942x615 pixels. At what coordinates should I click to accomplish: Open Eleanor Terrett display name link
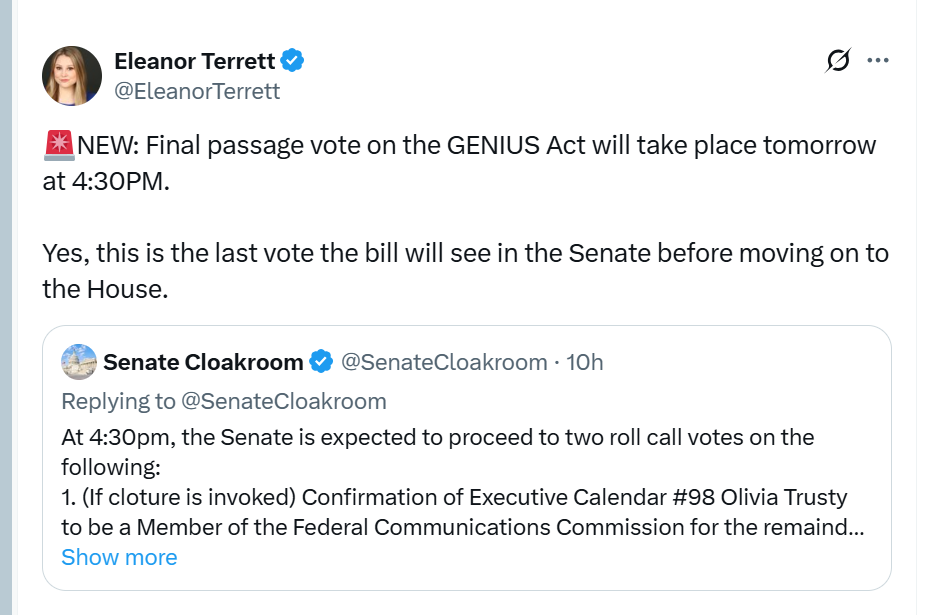click(194, 61)
